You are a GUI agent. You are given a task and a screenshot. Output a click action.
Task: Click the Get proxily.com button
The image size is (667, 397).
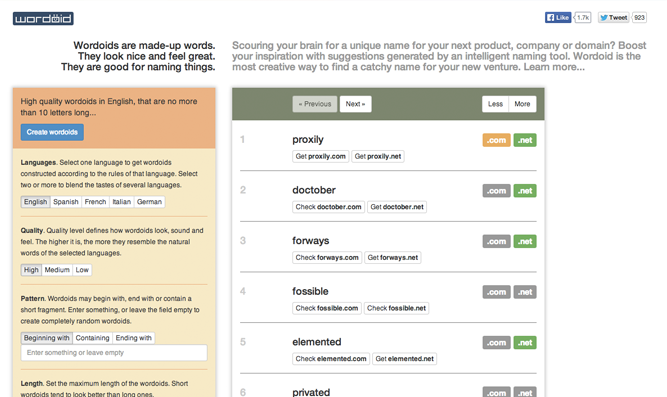tap(321, 156)
